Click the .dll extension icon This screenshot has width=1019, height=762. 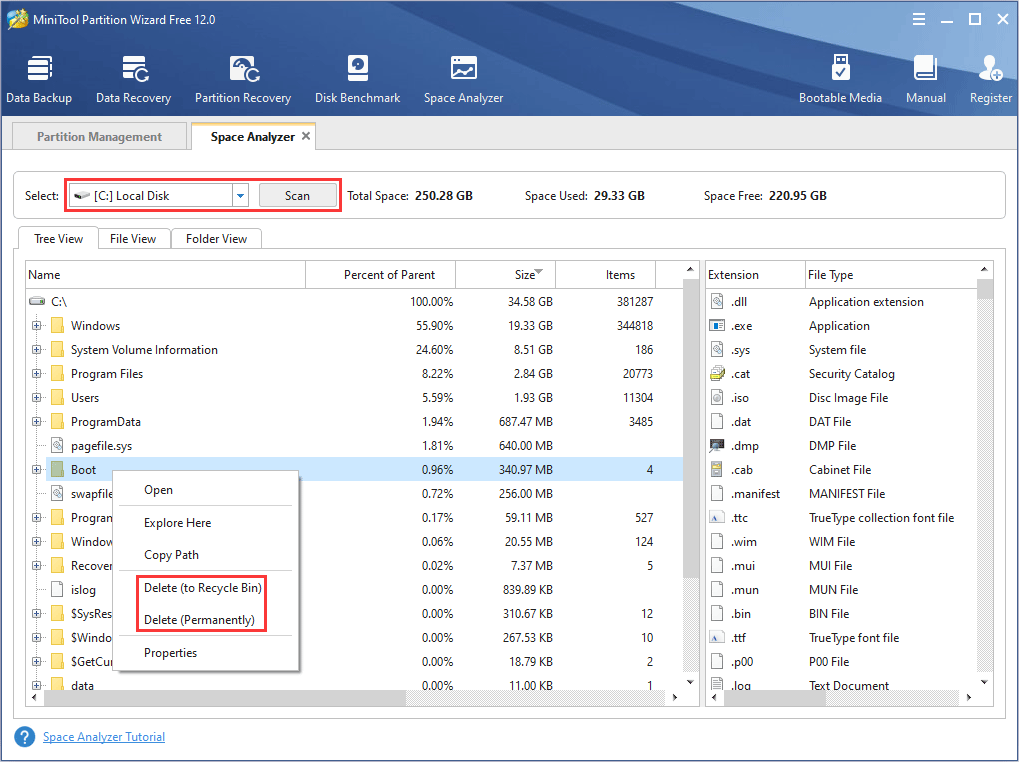(x=717, y=301)
